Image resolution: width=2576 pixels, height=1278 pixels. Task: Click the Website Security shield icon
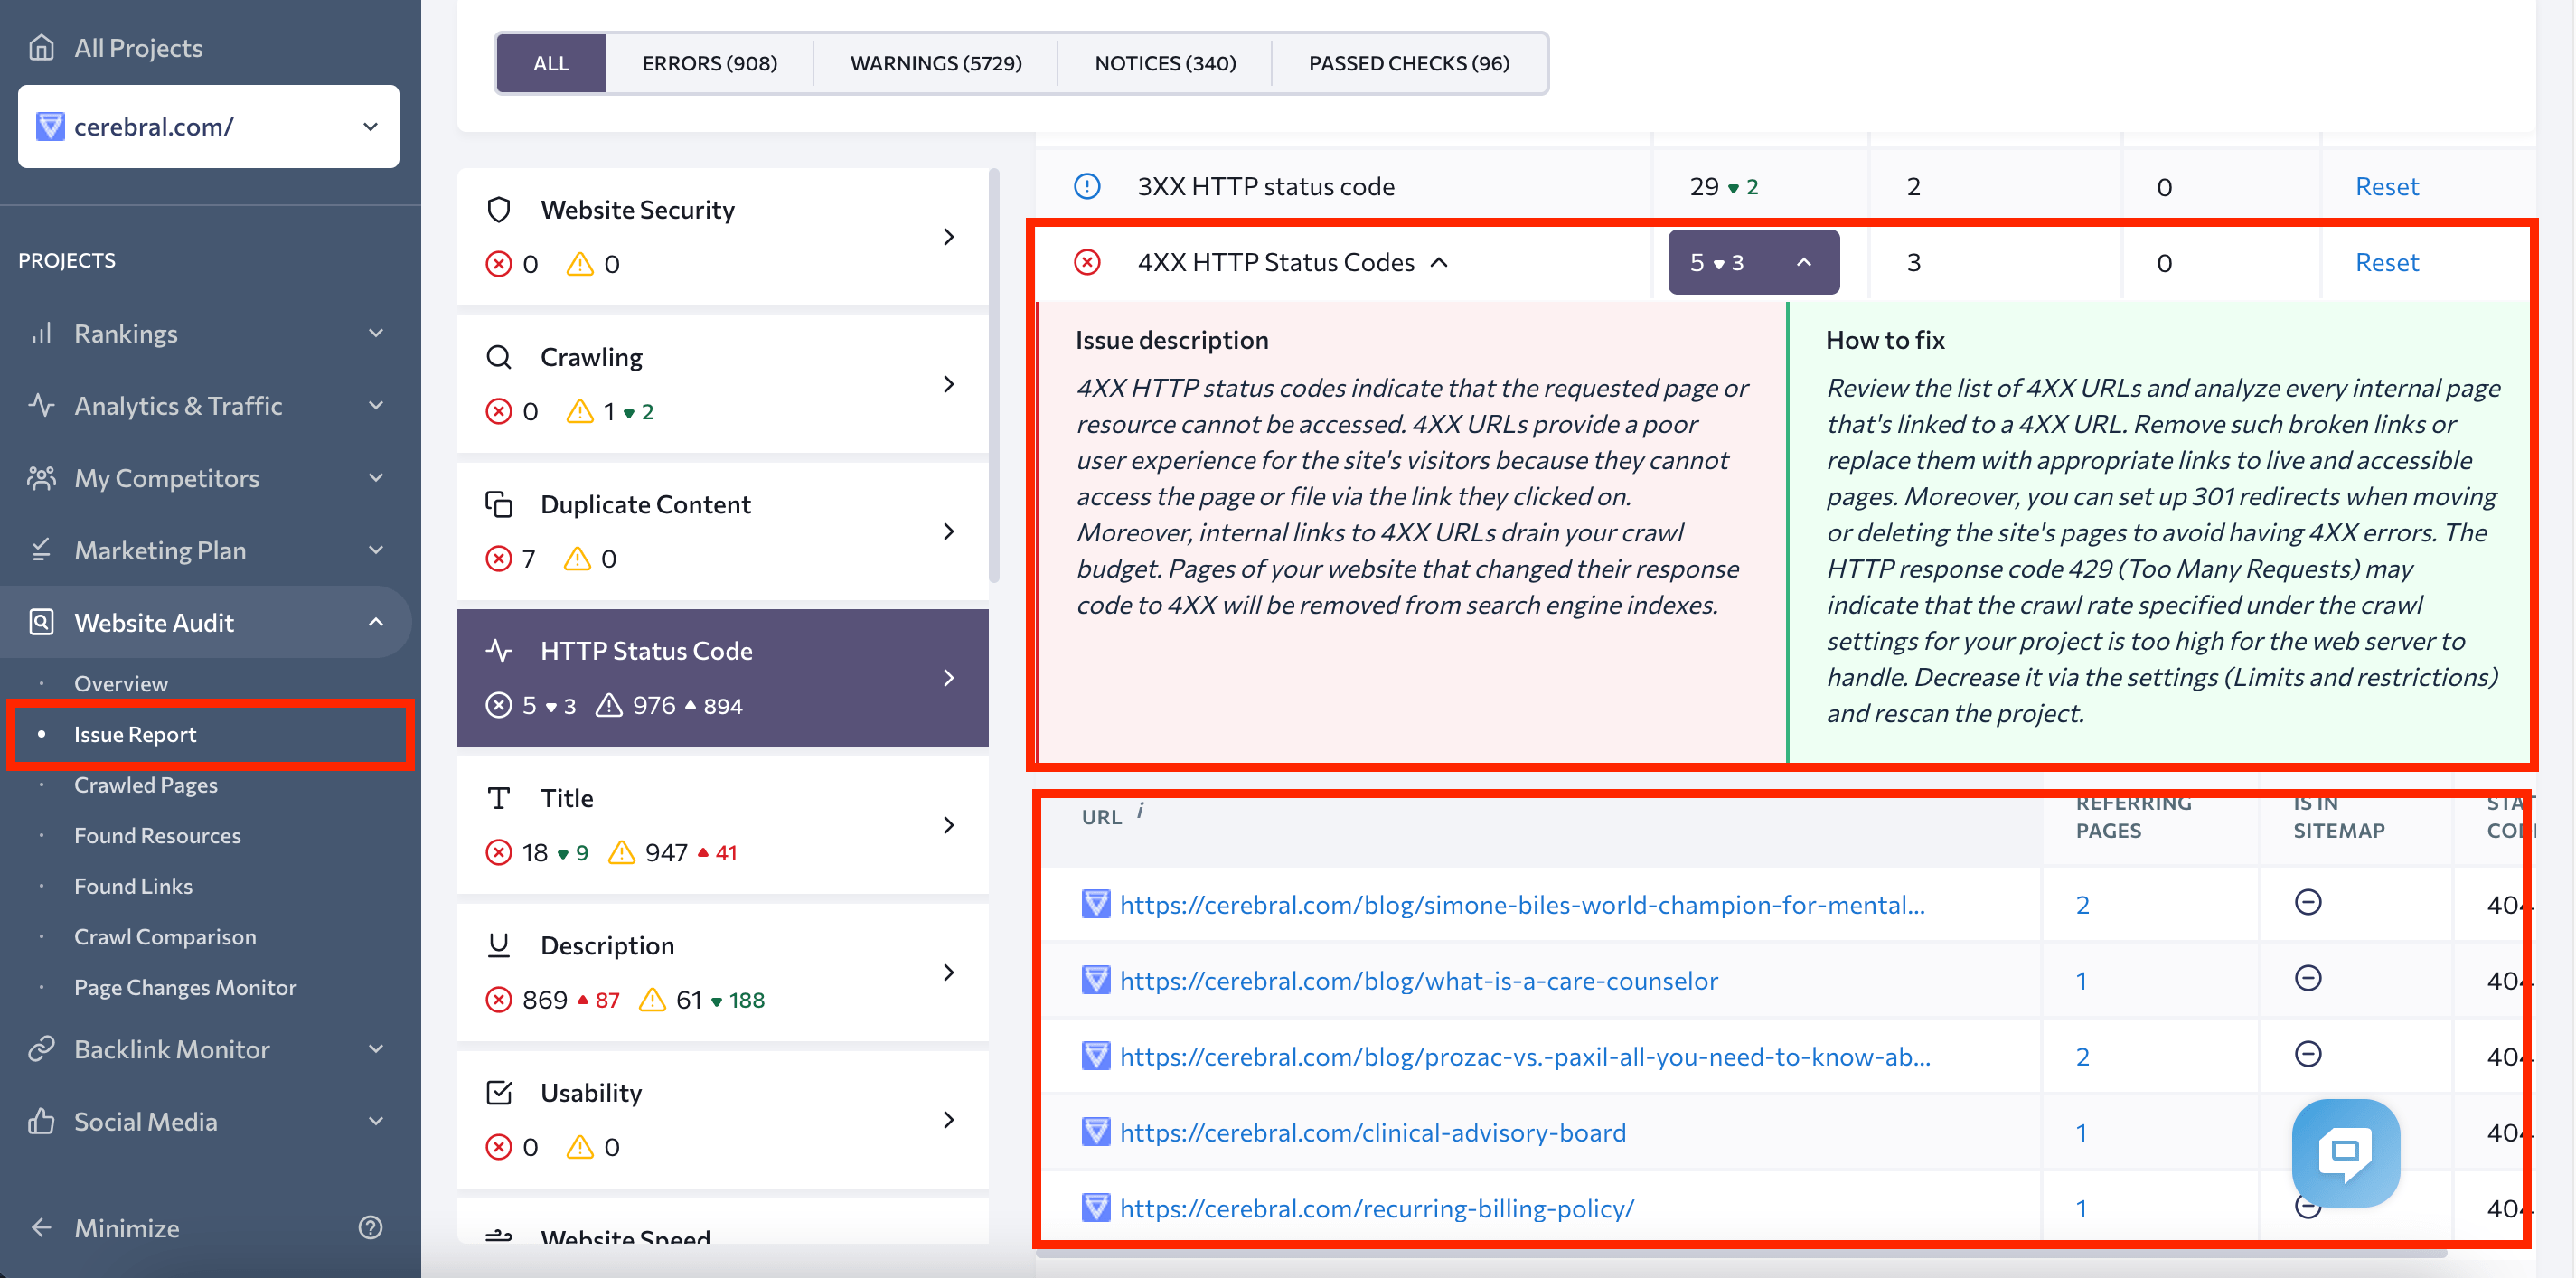(498, 209)
